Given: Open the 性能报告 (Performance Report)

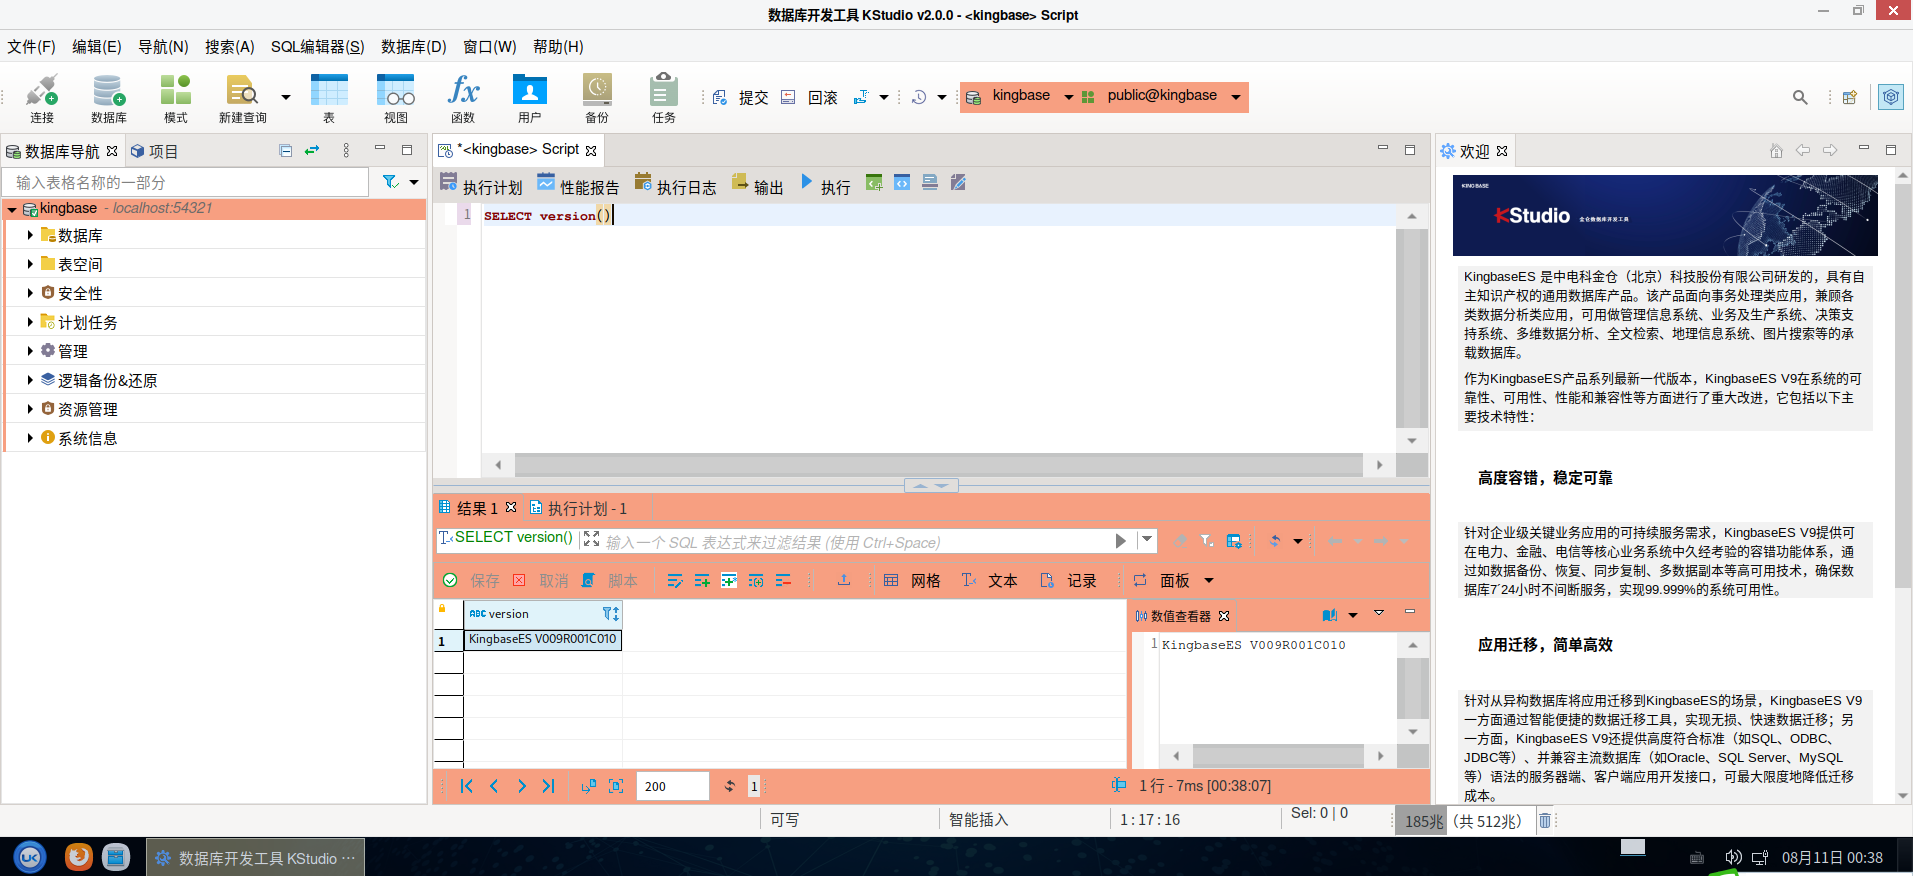Looking at the screenshot, I should pyautogui.click(x=578, y=183).
